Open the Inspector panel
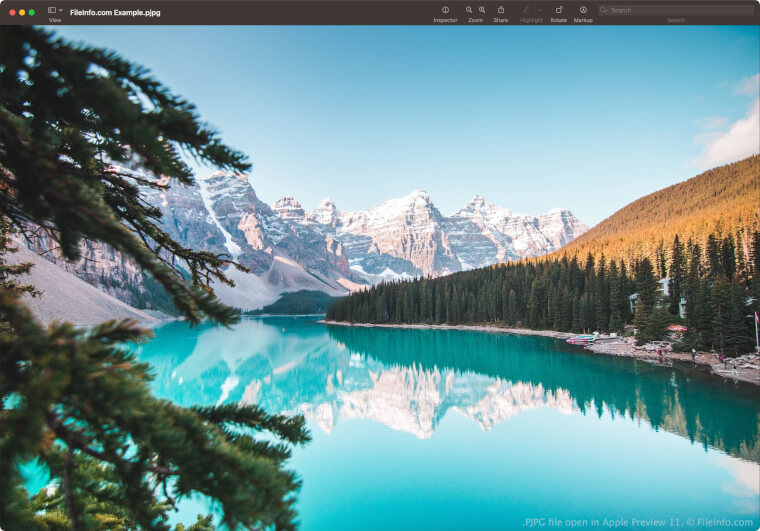Image resolution: width=760 pixels, height=531 pixels. (445, 10)
